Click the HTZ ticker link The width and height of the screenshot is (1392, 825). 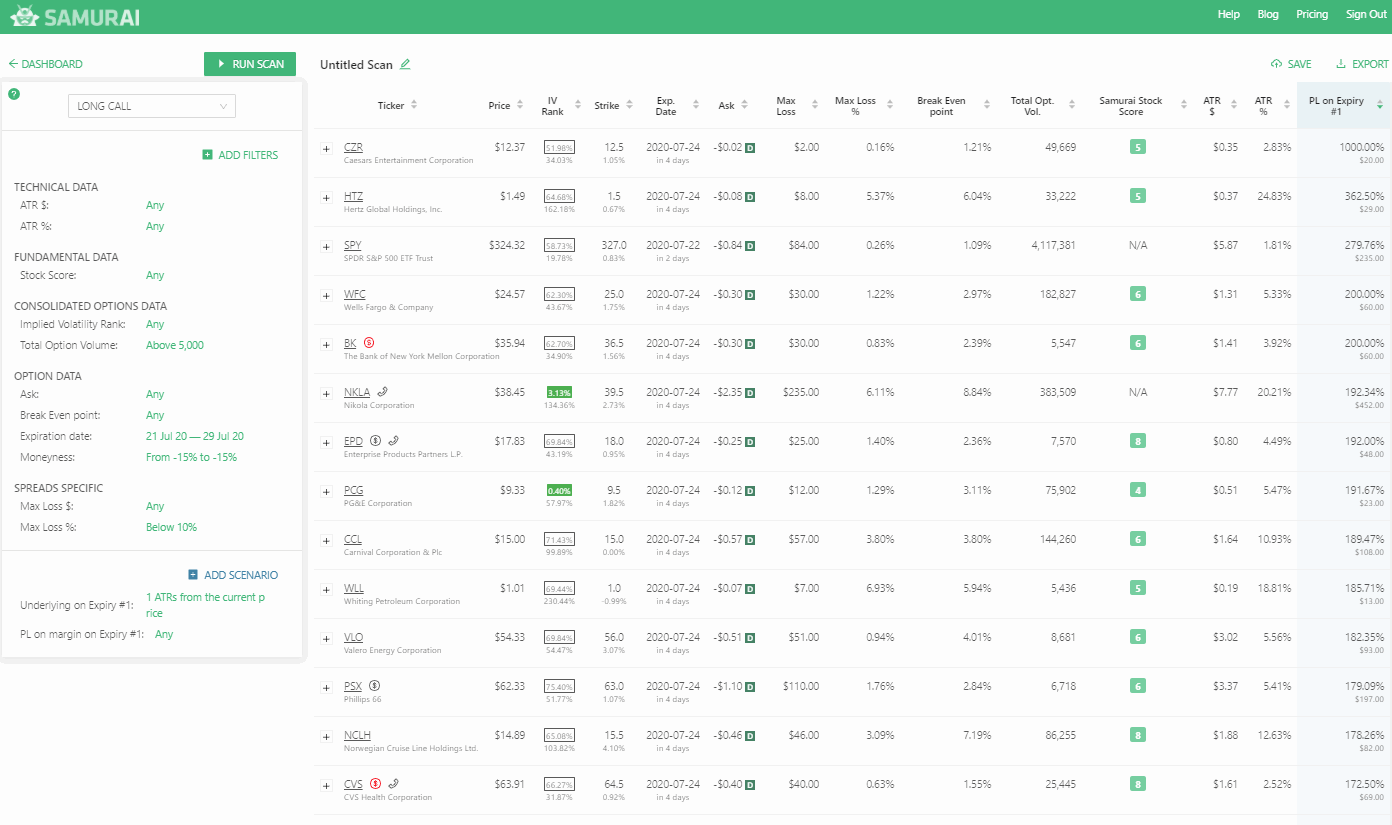(353, 196)
